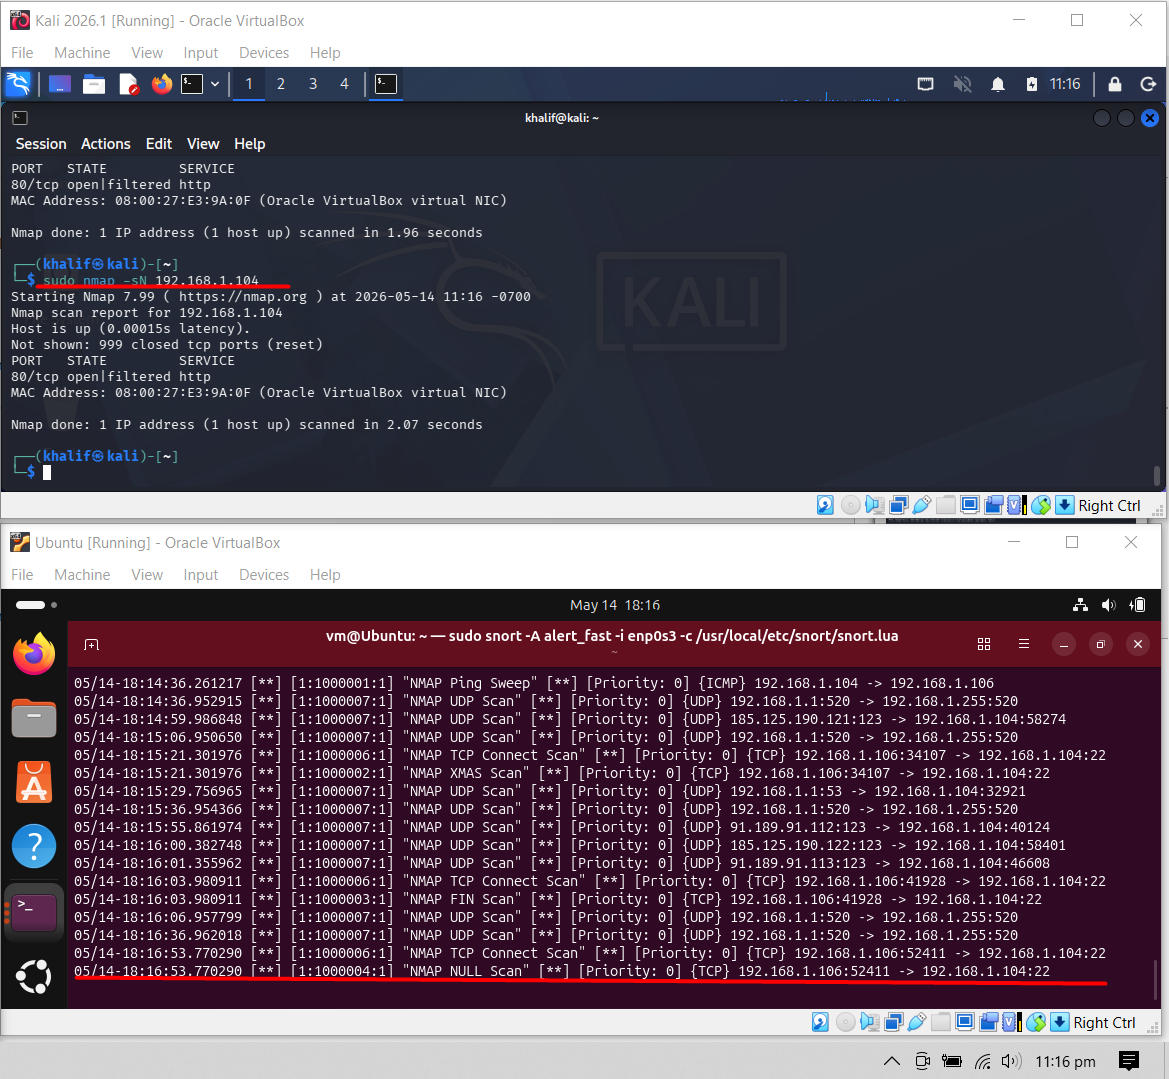Viewport: 1169px width, 1079px height.
Task: Switch to Kali workspace 2
Action: 281,84
